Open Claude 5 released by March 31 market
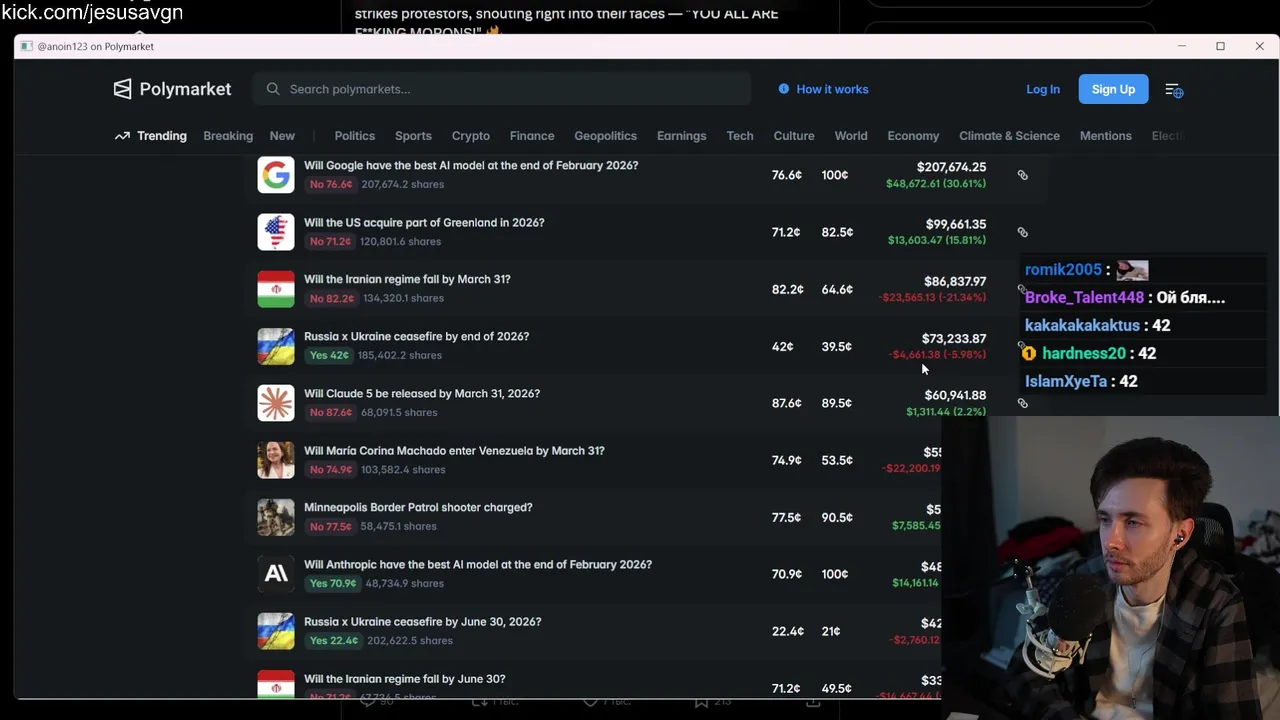The width and height of the screenshot is (1280, 720). (422, 393)
